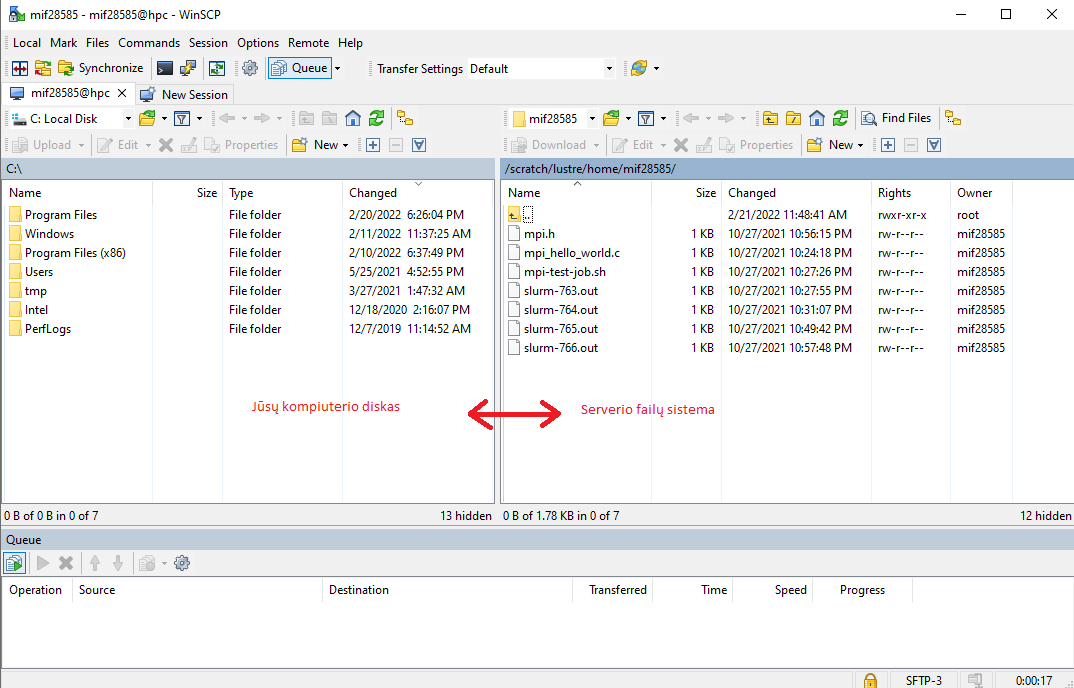Image resolution: width=1074 pixels, height=688 pixels.
Task: Toggle queue processing icon in Queue panel
Action: 14,563
